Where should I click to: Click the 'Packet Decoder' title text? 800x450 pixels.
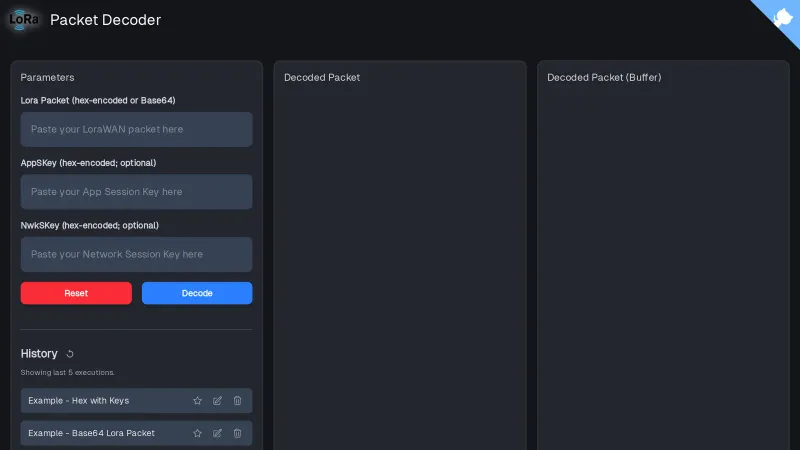105,20
